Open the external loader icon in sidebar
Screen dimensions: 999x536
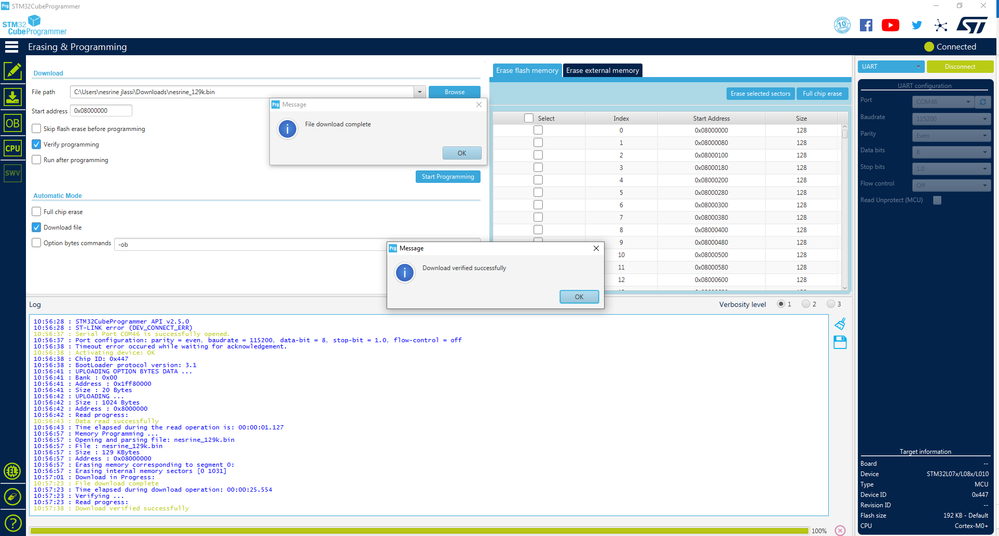[x=12, y=472]
